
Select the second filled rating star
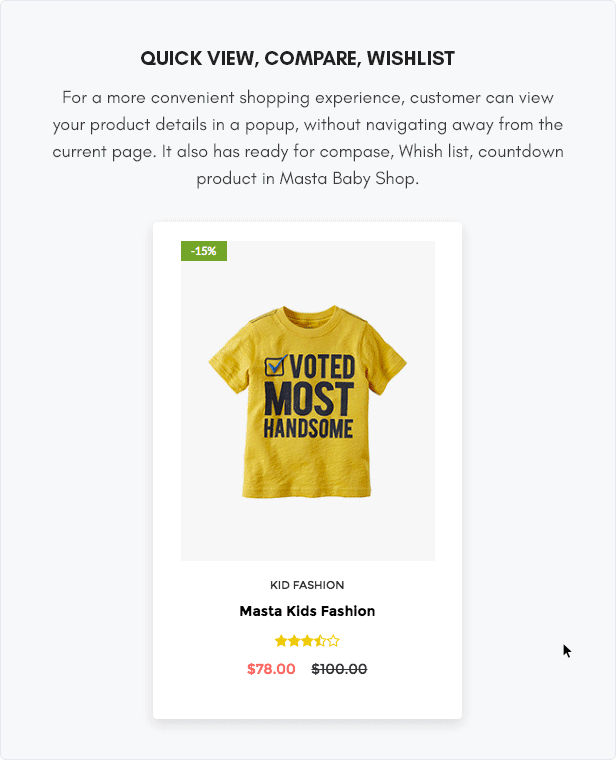pyautogui.click(x=294, y=641)
